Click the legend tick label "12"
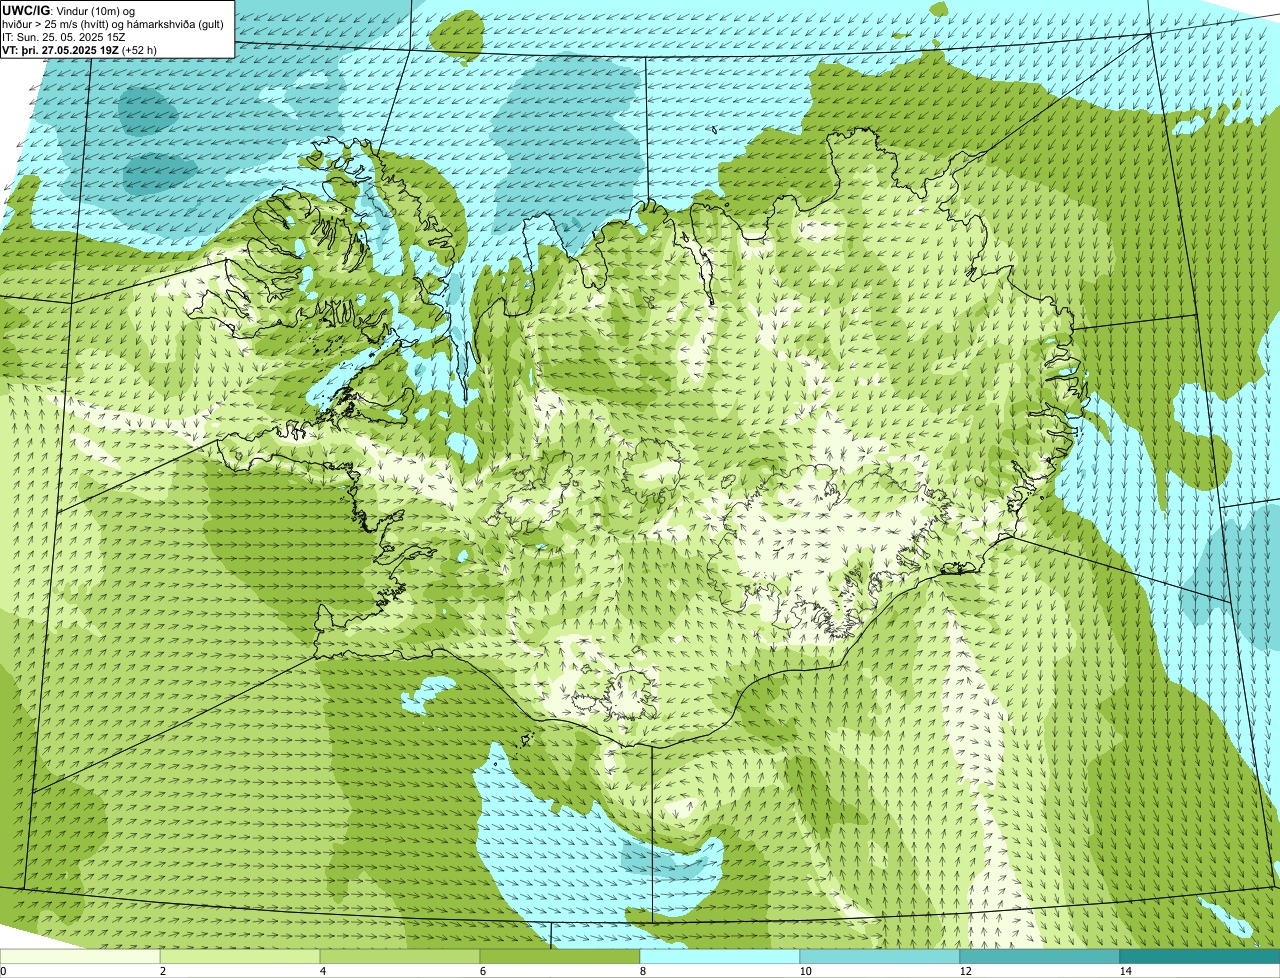Image resolution: width=1280 pixels, height=978 pixels. click(965, 971)
